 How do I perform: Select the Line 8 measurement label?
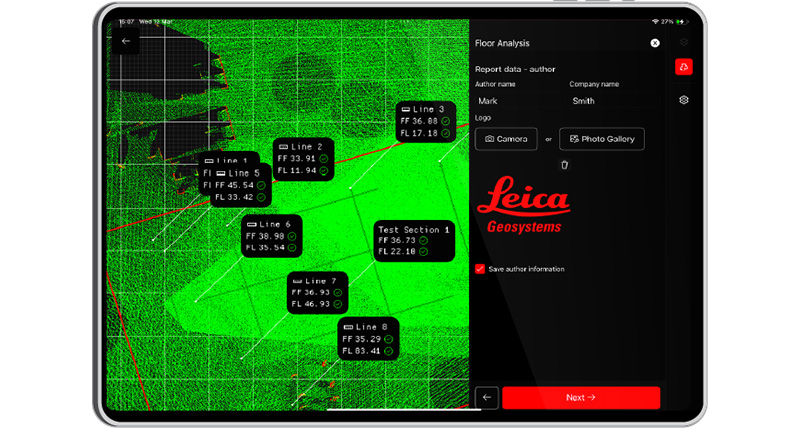pos(368,339)
